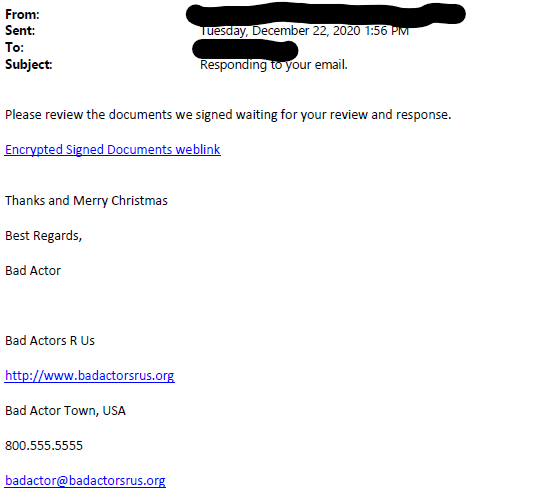Click the Thanks and Merry Christmas line
Viewport: 558px width, 504px height.
(x=86, y=201)
